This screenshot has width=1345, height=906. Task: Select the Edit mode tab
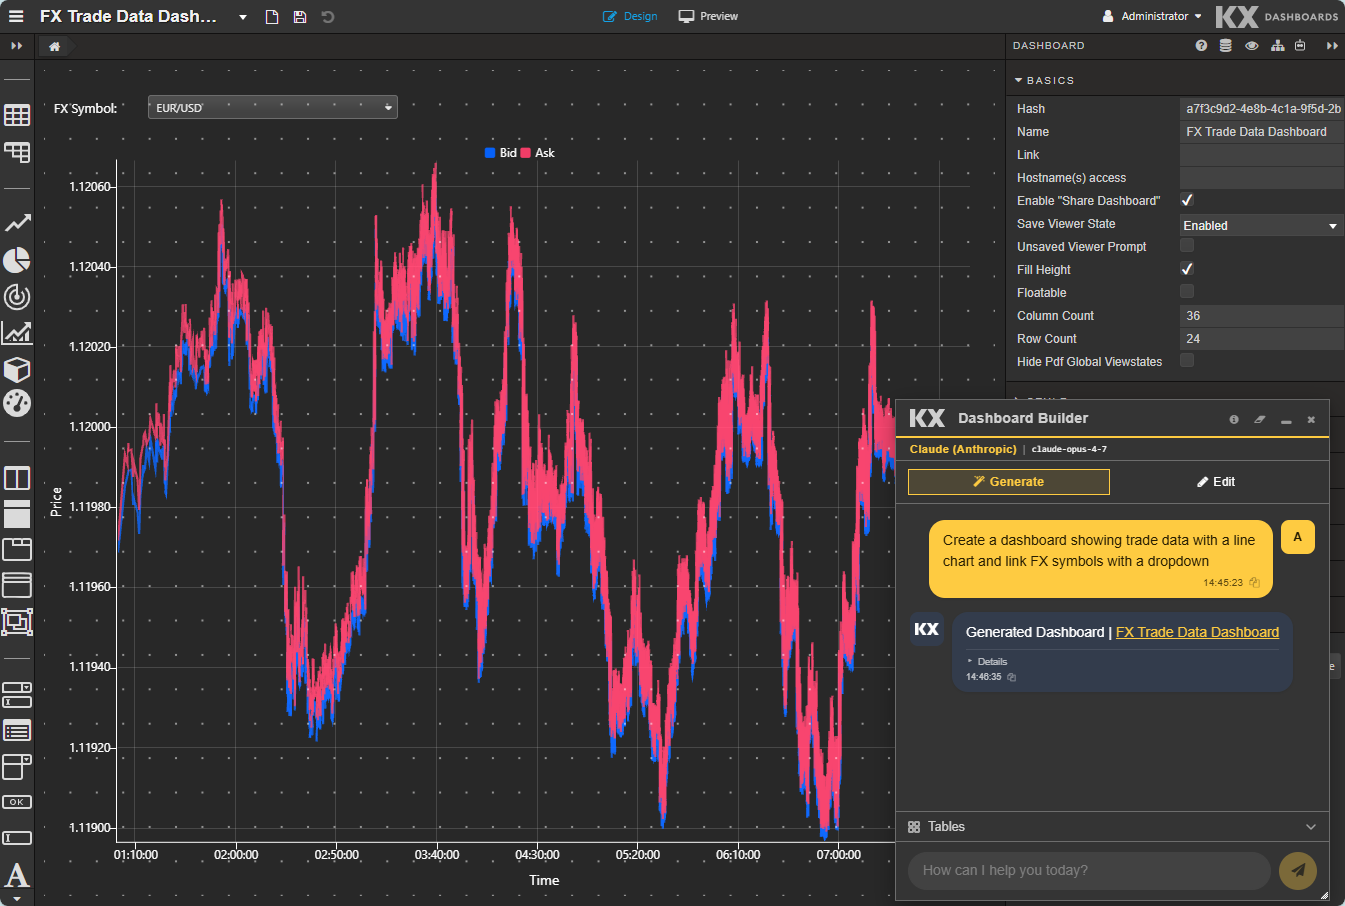pyautogui.click(x=1216, y=482)
